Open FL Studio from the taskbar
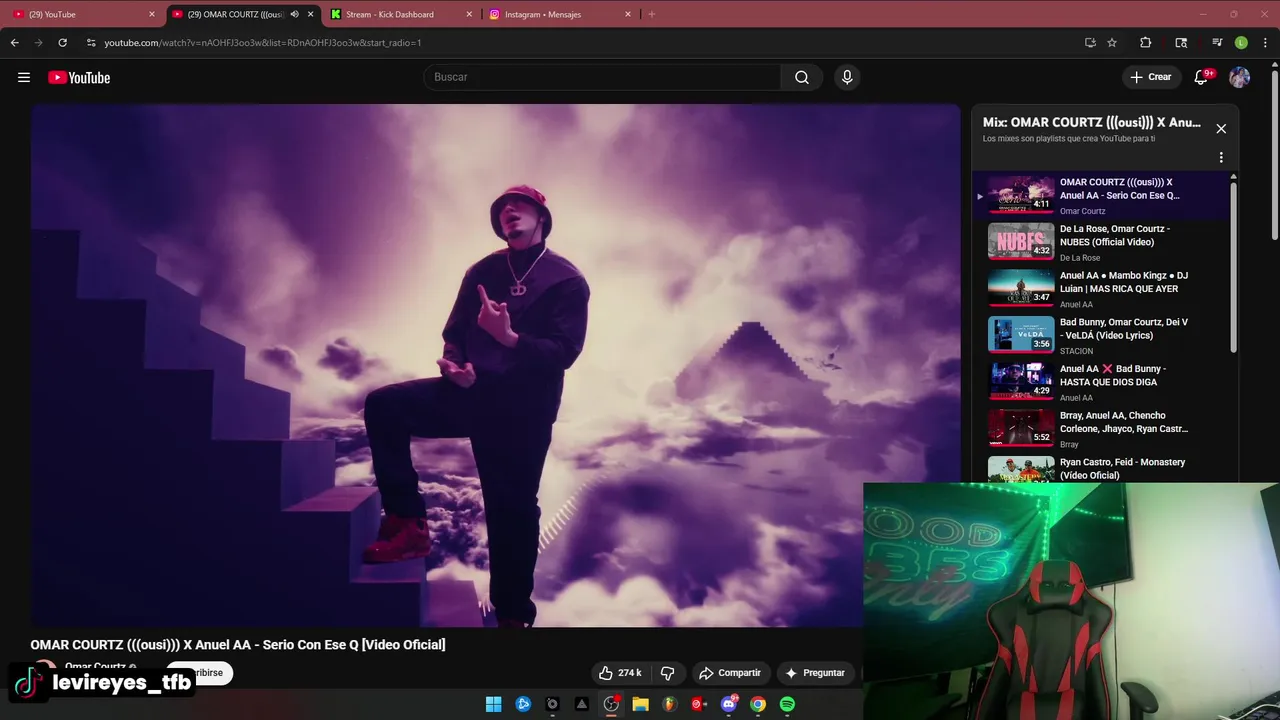 [x=669, y=704]
